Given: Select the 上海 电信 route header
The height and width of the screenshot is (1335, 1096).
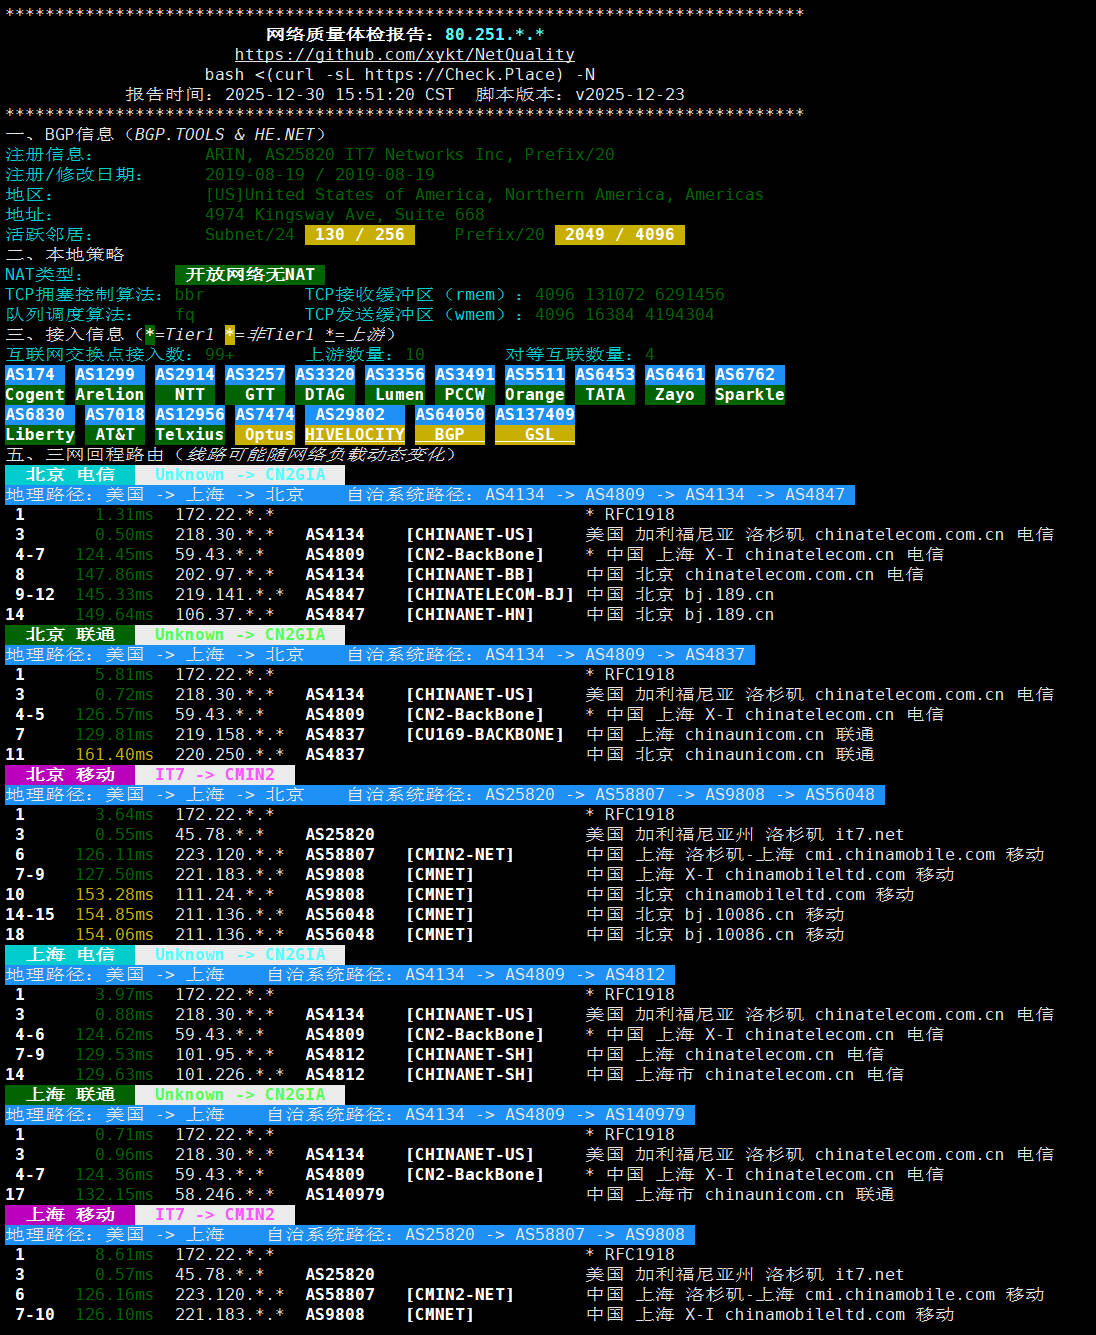Looking at the screenshot, I should 69,954.
